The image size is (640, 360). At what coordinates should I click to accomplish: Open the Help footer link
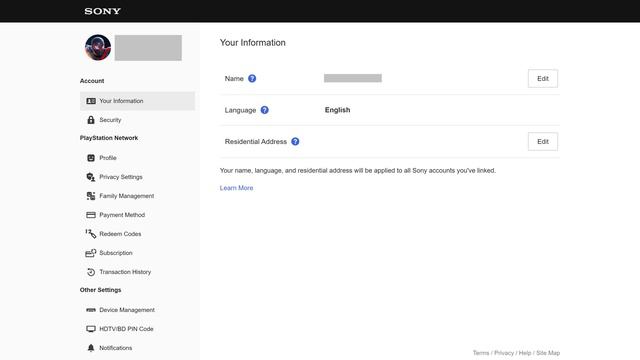pyautogui.click(x=525, y=353)
